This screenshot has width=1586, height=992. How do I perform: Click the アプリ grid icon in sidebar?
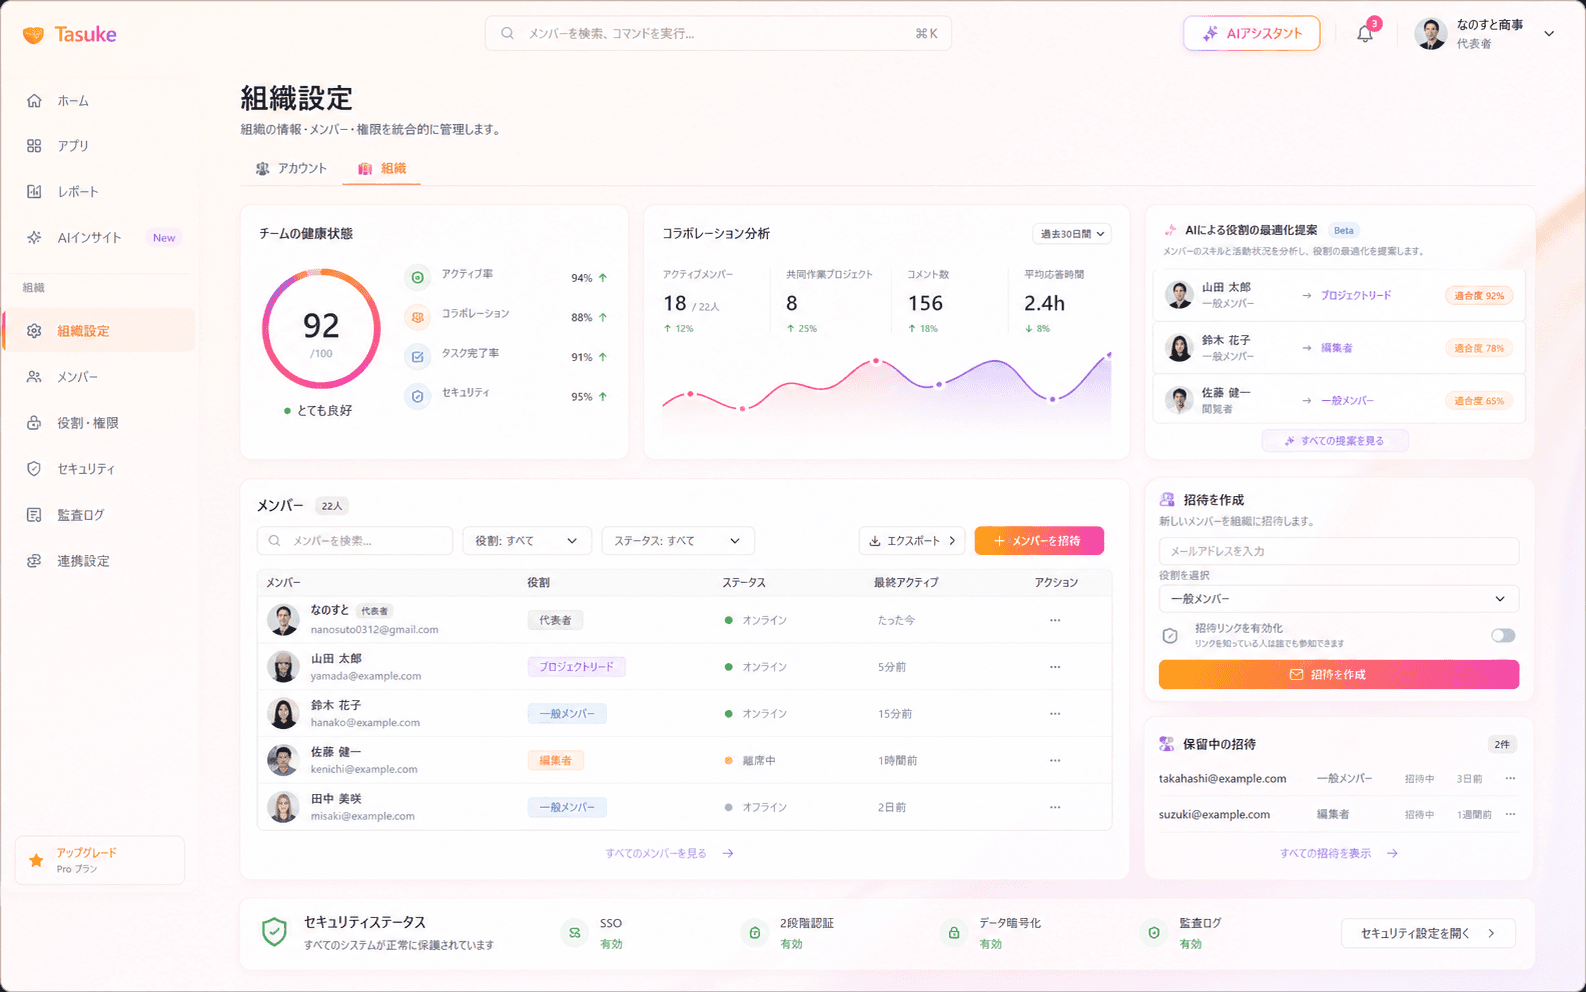34,146
